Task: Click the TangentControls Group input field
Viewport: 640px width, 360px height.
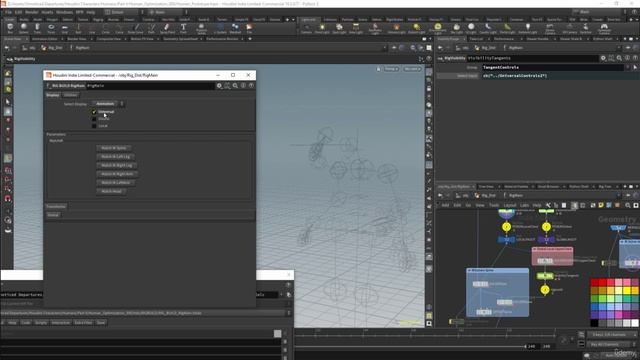Action: [553, 67]
